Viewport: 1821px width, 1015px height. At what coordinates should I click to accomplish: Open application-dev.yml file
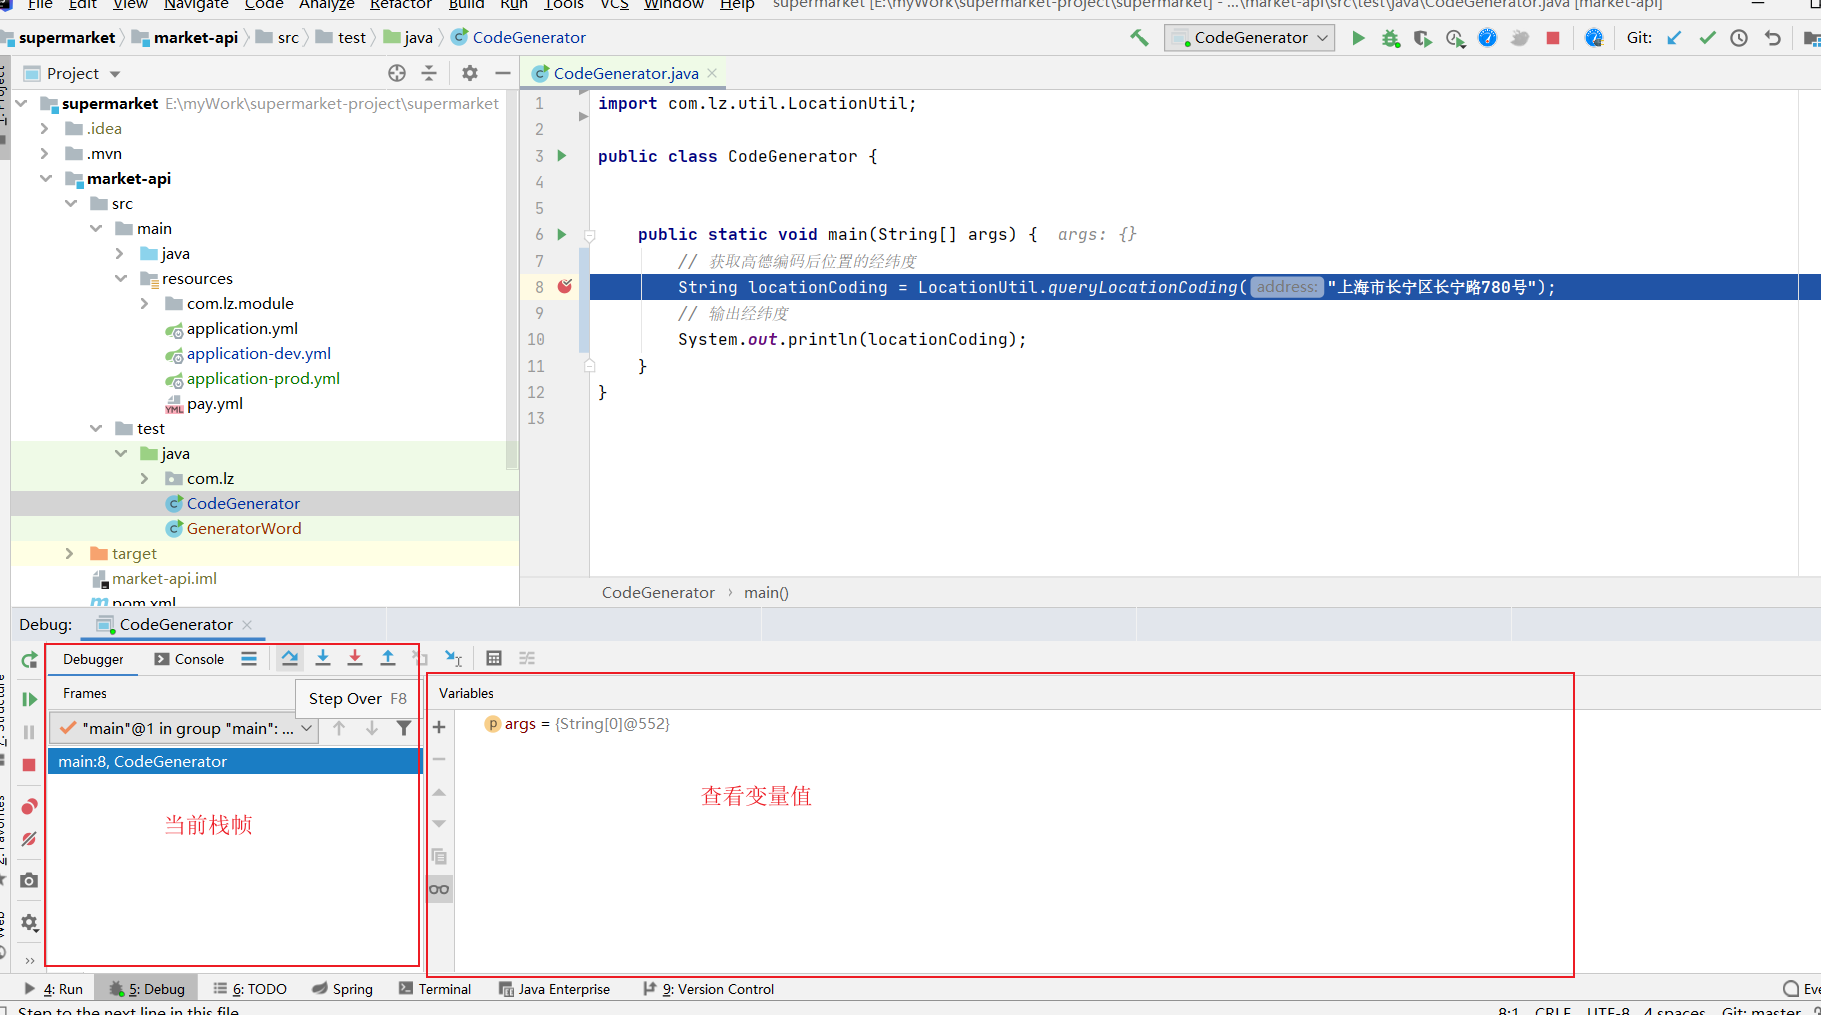259,353
